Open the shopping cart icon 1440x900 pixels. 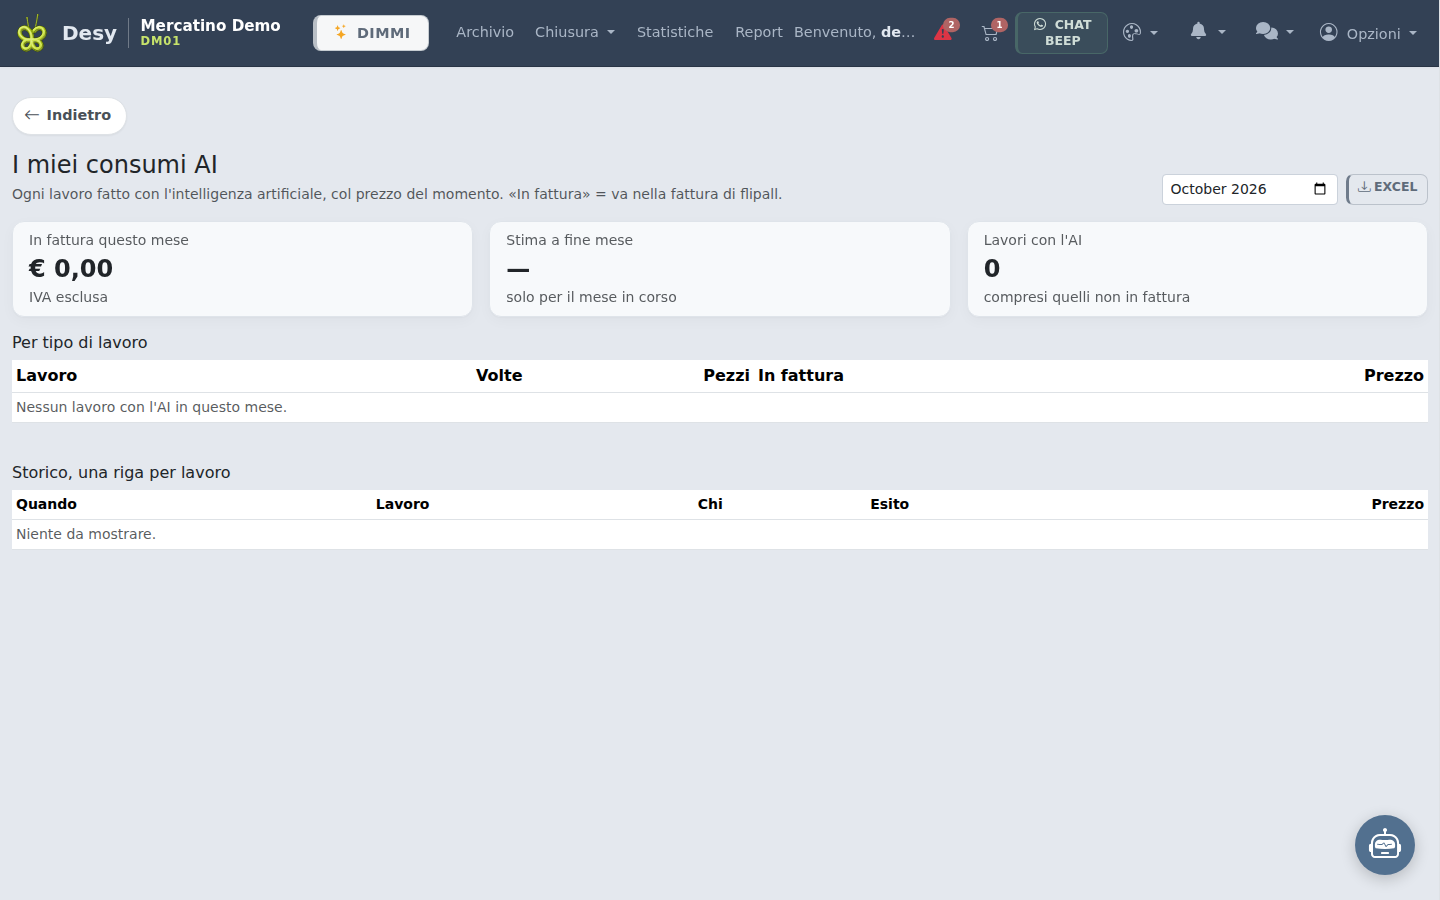[x=991, y=32]
